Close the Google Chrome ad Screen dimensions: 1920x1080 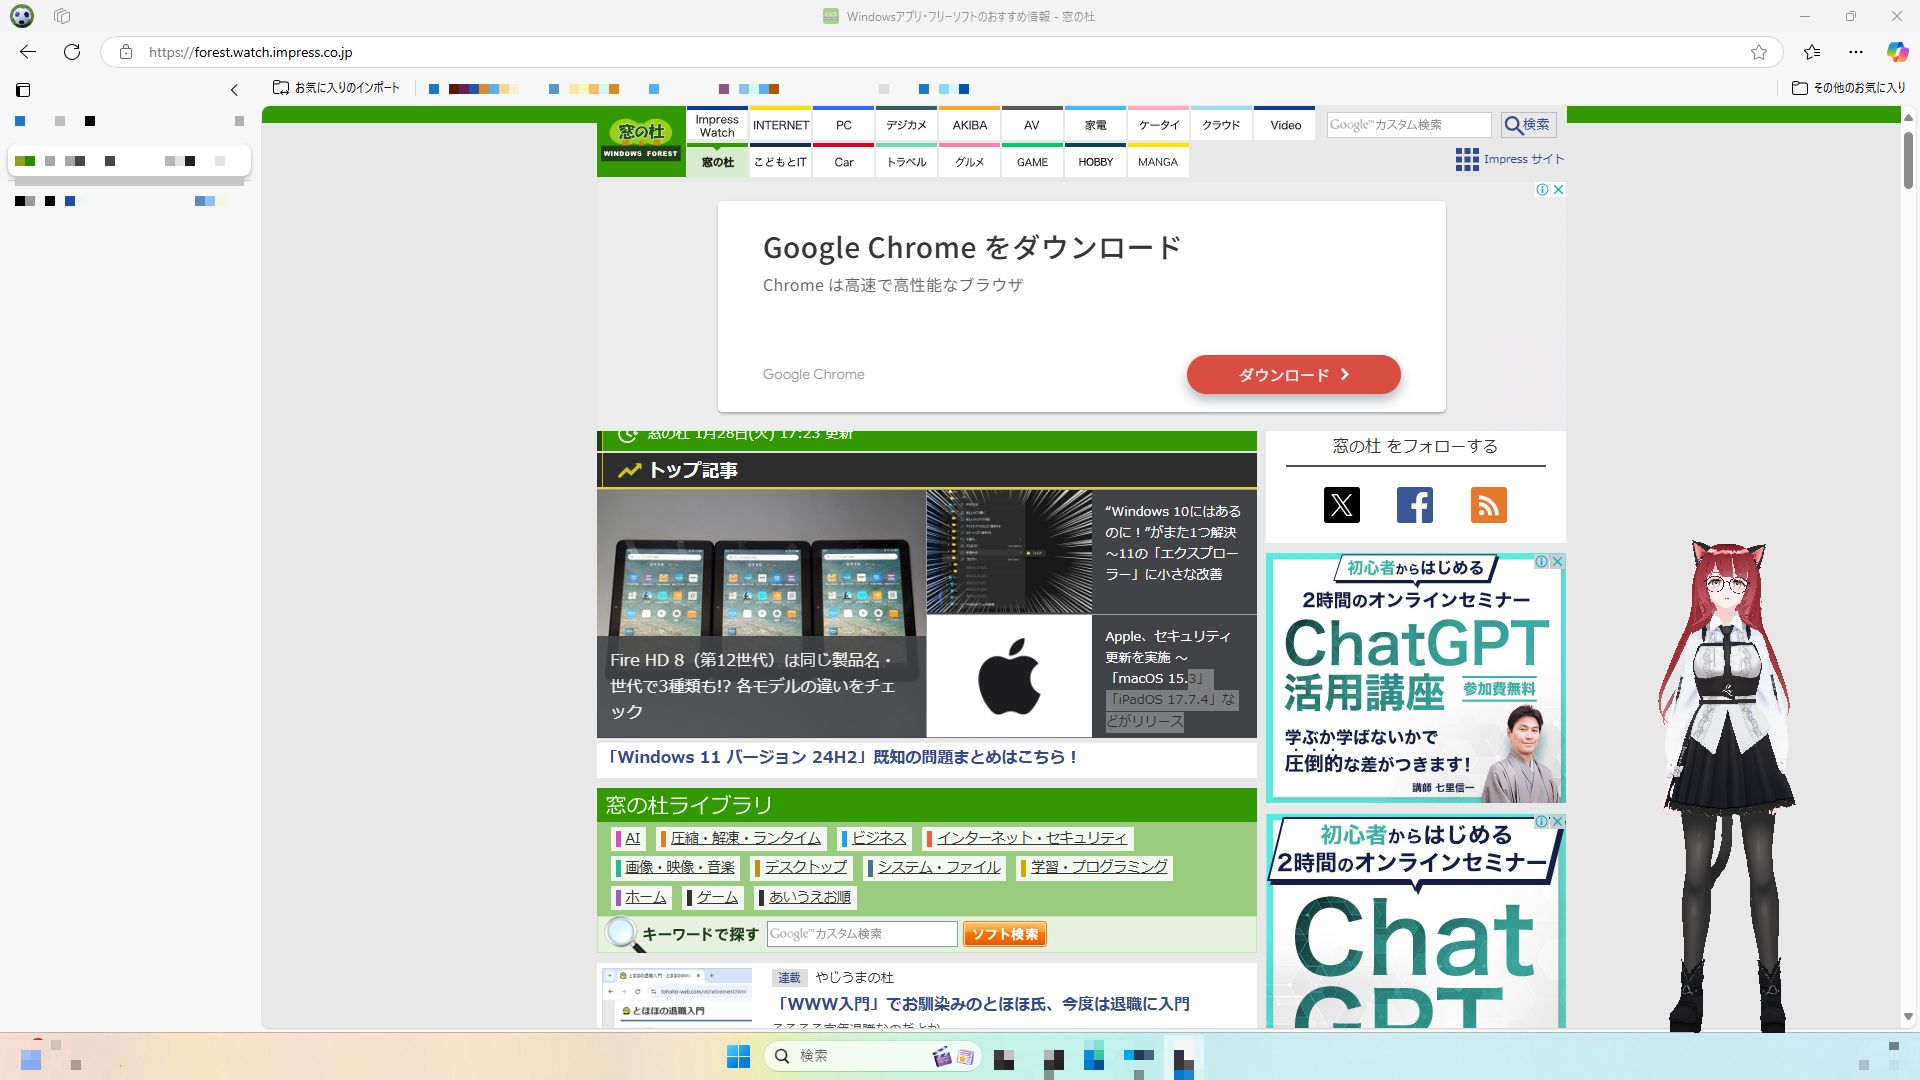point(1558,189)
